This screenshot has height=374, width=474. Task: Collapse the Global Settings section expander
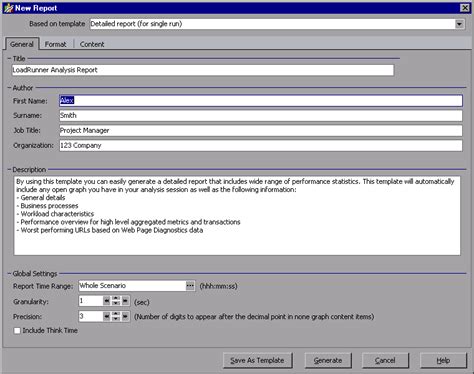[x=9, y=274]
